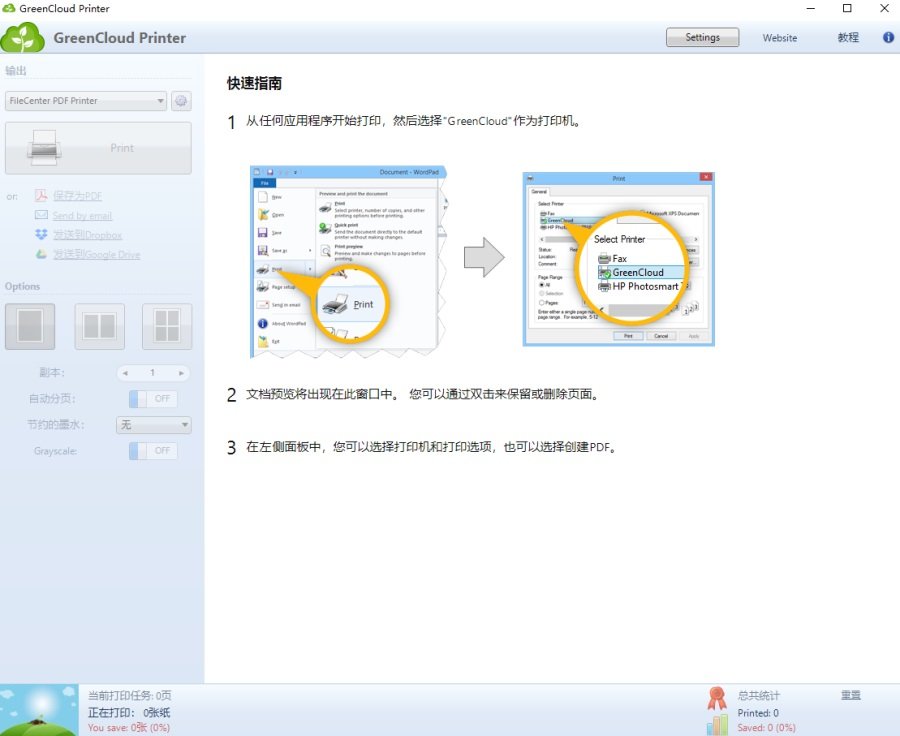Maximize the GreenCloud Printer window
This screenshot has width=900, height=736.
pos(847,8)
